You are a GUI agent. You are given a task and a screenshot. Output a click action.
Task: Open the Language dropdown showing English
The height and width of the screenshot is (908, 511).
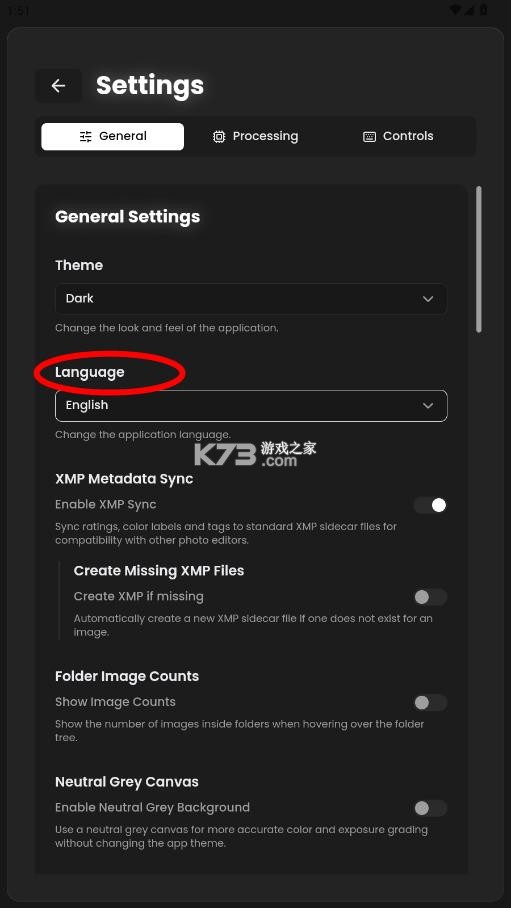[251, 405]
